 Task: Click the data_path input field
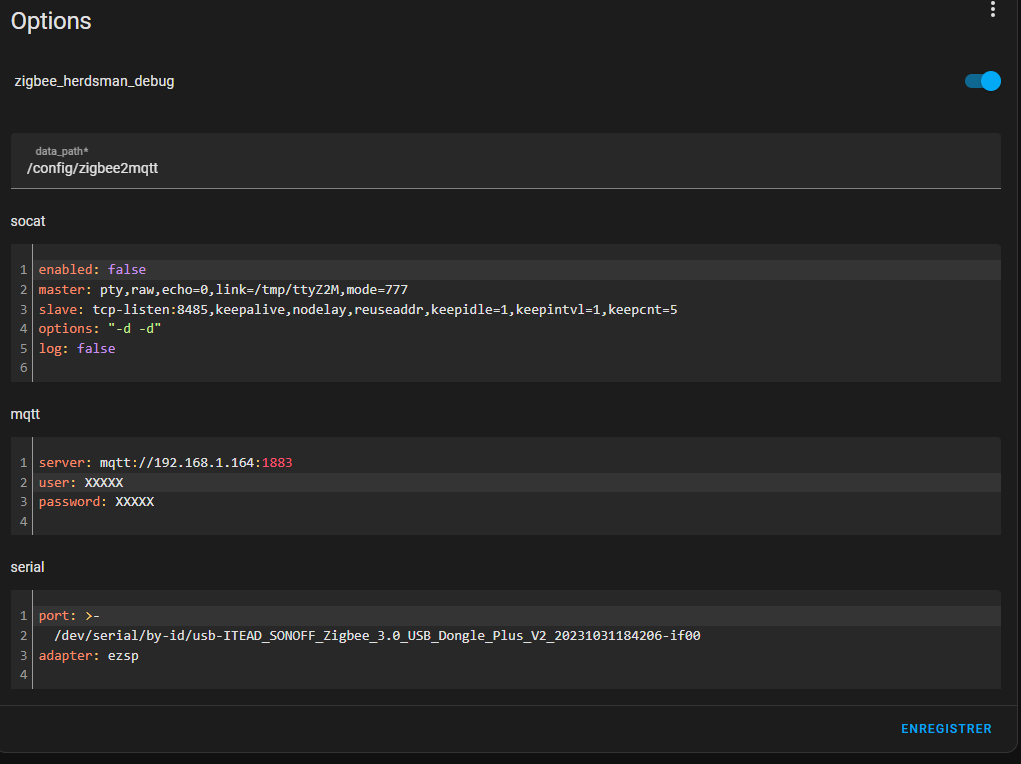(x=505, y=168)
